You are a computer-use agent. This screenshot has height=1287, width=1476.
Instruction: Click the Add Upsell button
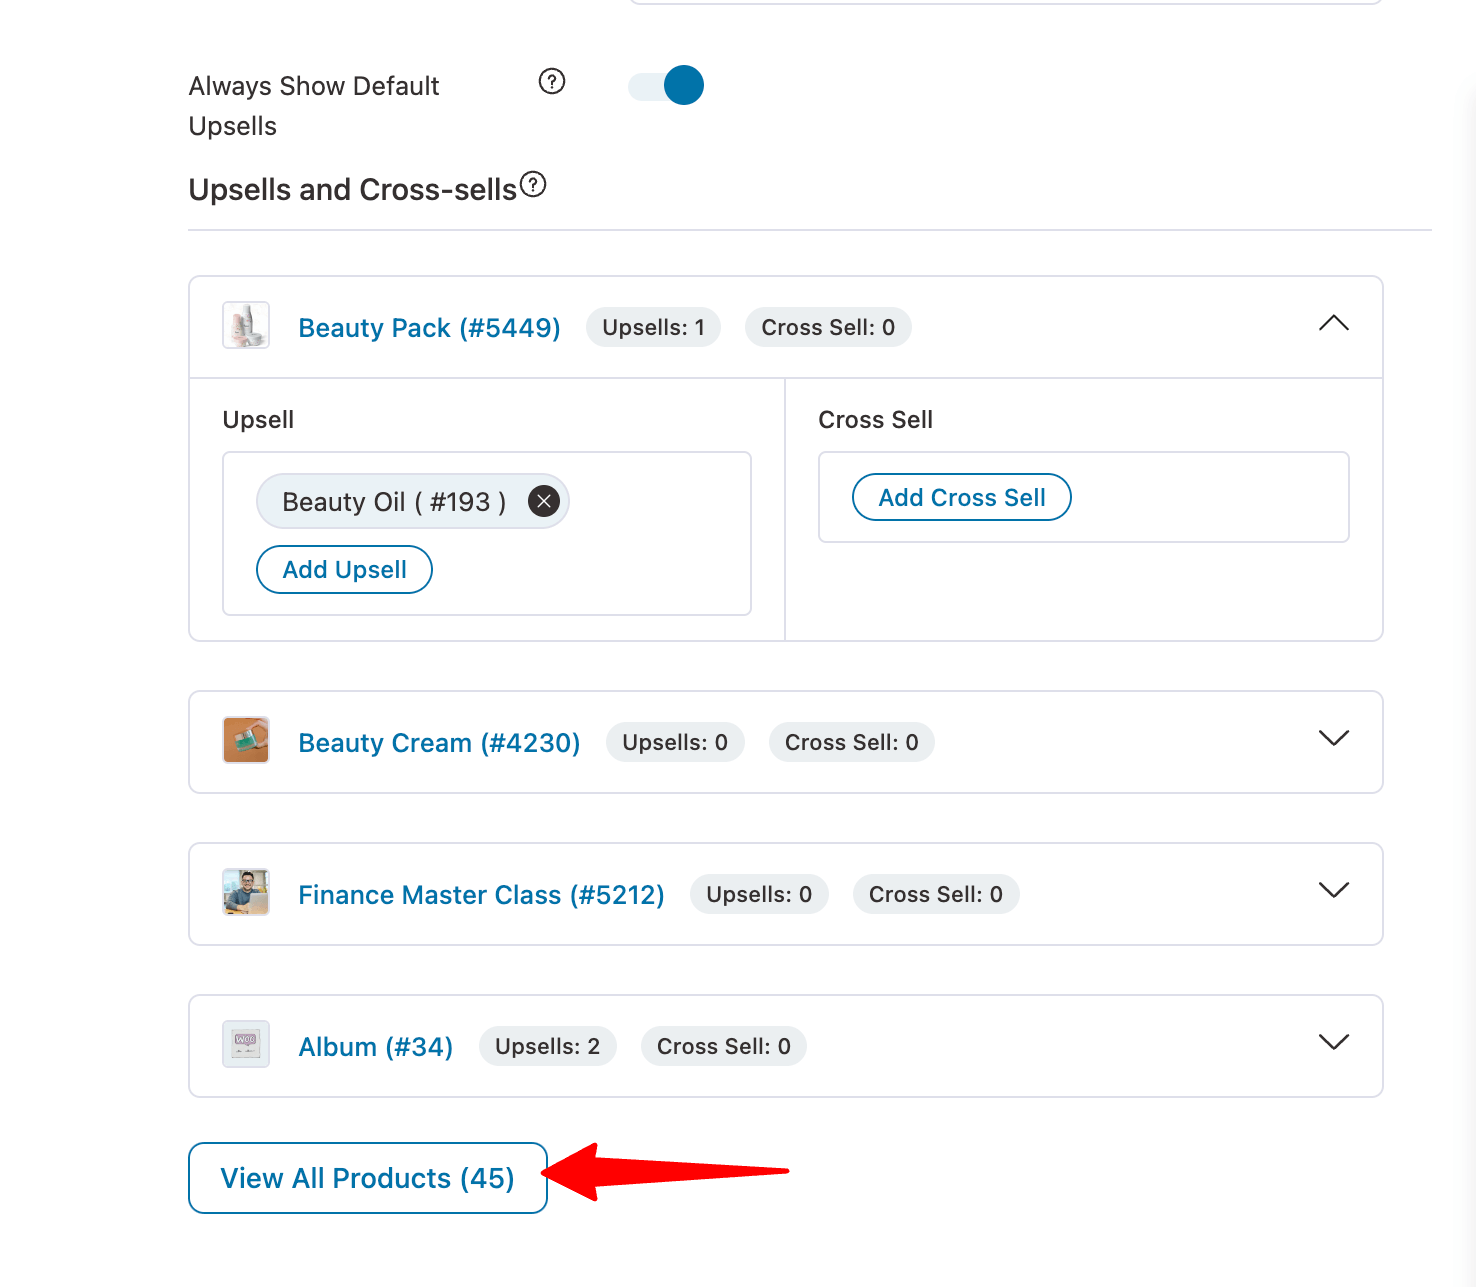[344, 569]
